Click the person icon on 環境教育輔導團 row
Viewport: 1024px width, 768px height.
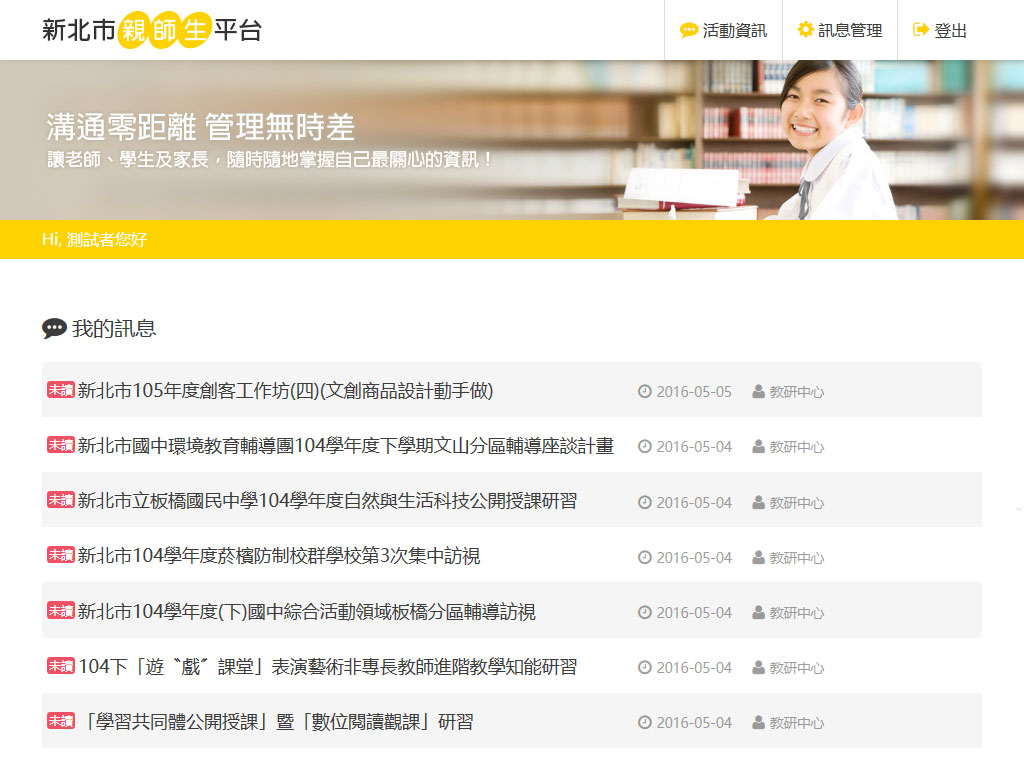pyautogui.click(x=758, y=447)
